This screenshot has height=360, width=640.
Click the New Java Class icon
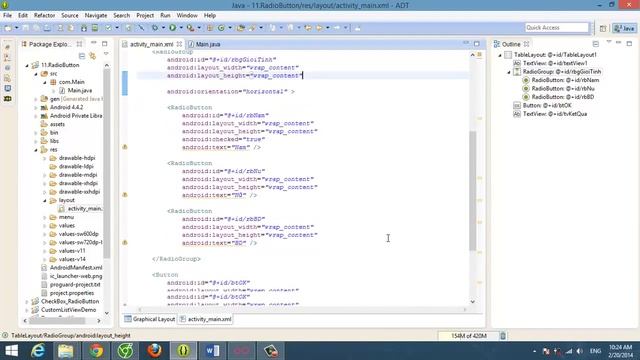coord(221,28)
